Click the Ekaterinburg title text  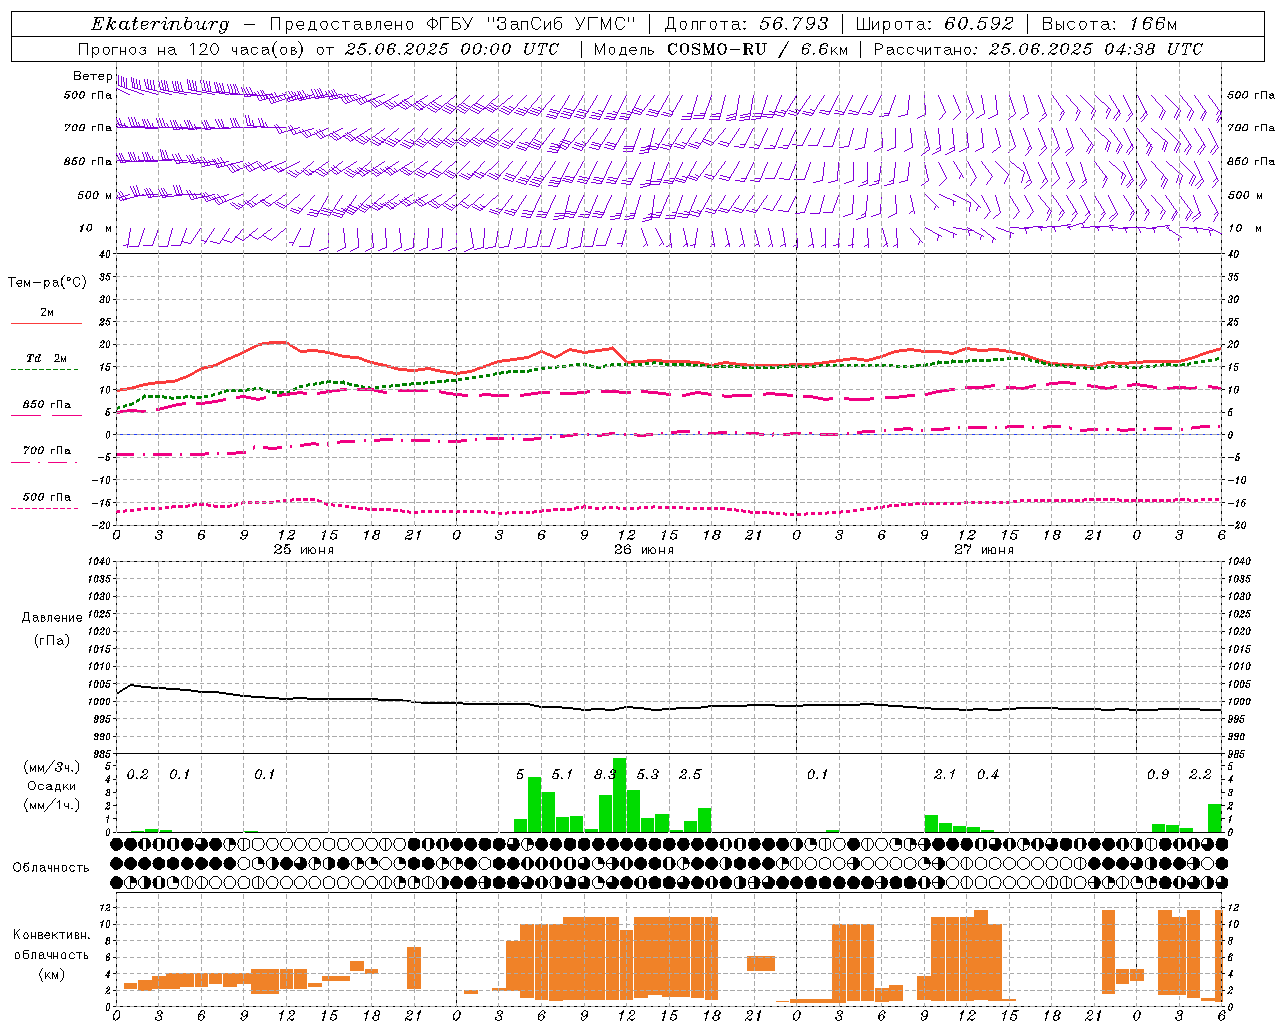point(160,24)
